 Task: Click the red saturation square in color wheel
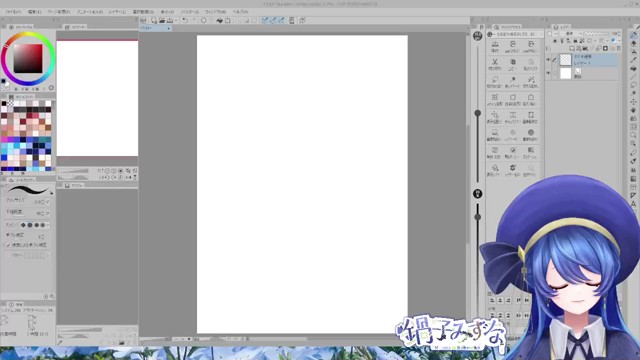point(28,58)
